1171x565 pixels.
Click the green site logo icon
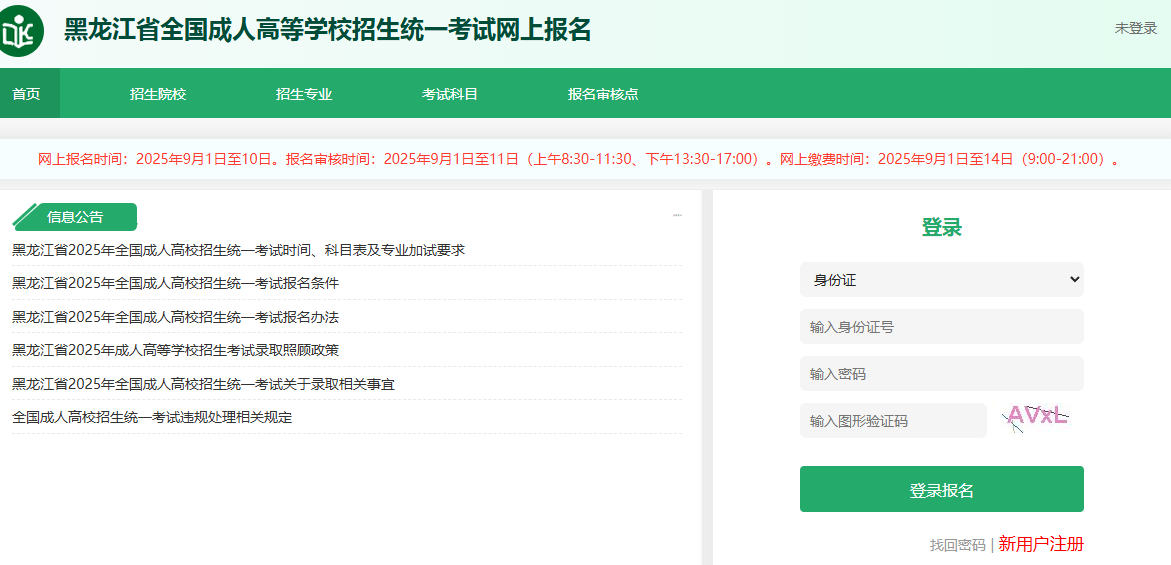(x=23, y=31)
